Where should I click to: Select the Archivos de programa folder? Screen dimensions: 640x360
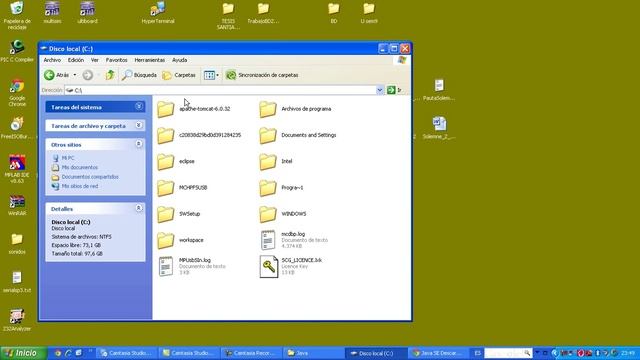tap(295, 109)
